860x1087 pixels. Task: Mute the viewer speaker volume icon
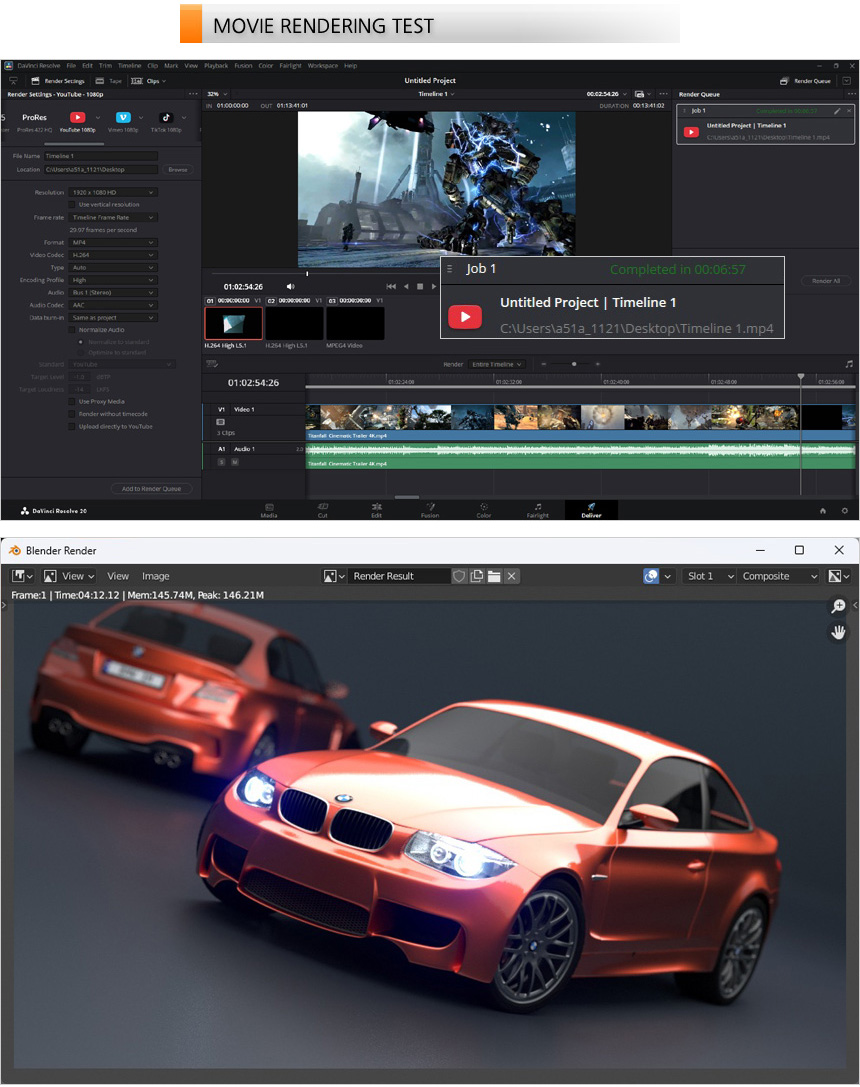click(291, 286)
